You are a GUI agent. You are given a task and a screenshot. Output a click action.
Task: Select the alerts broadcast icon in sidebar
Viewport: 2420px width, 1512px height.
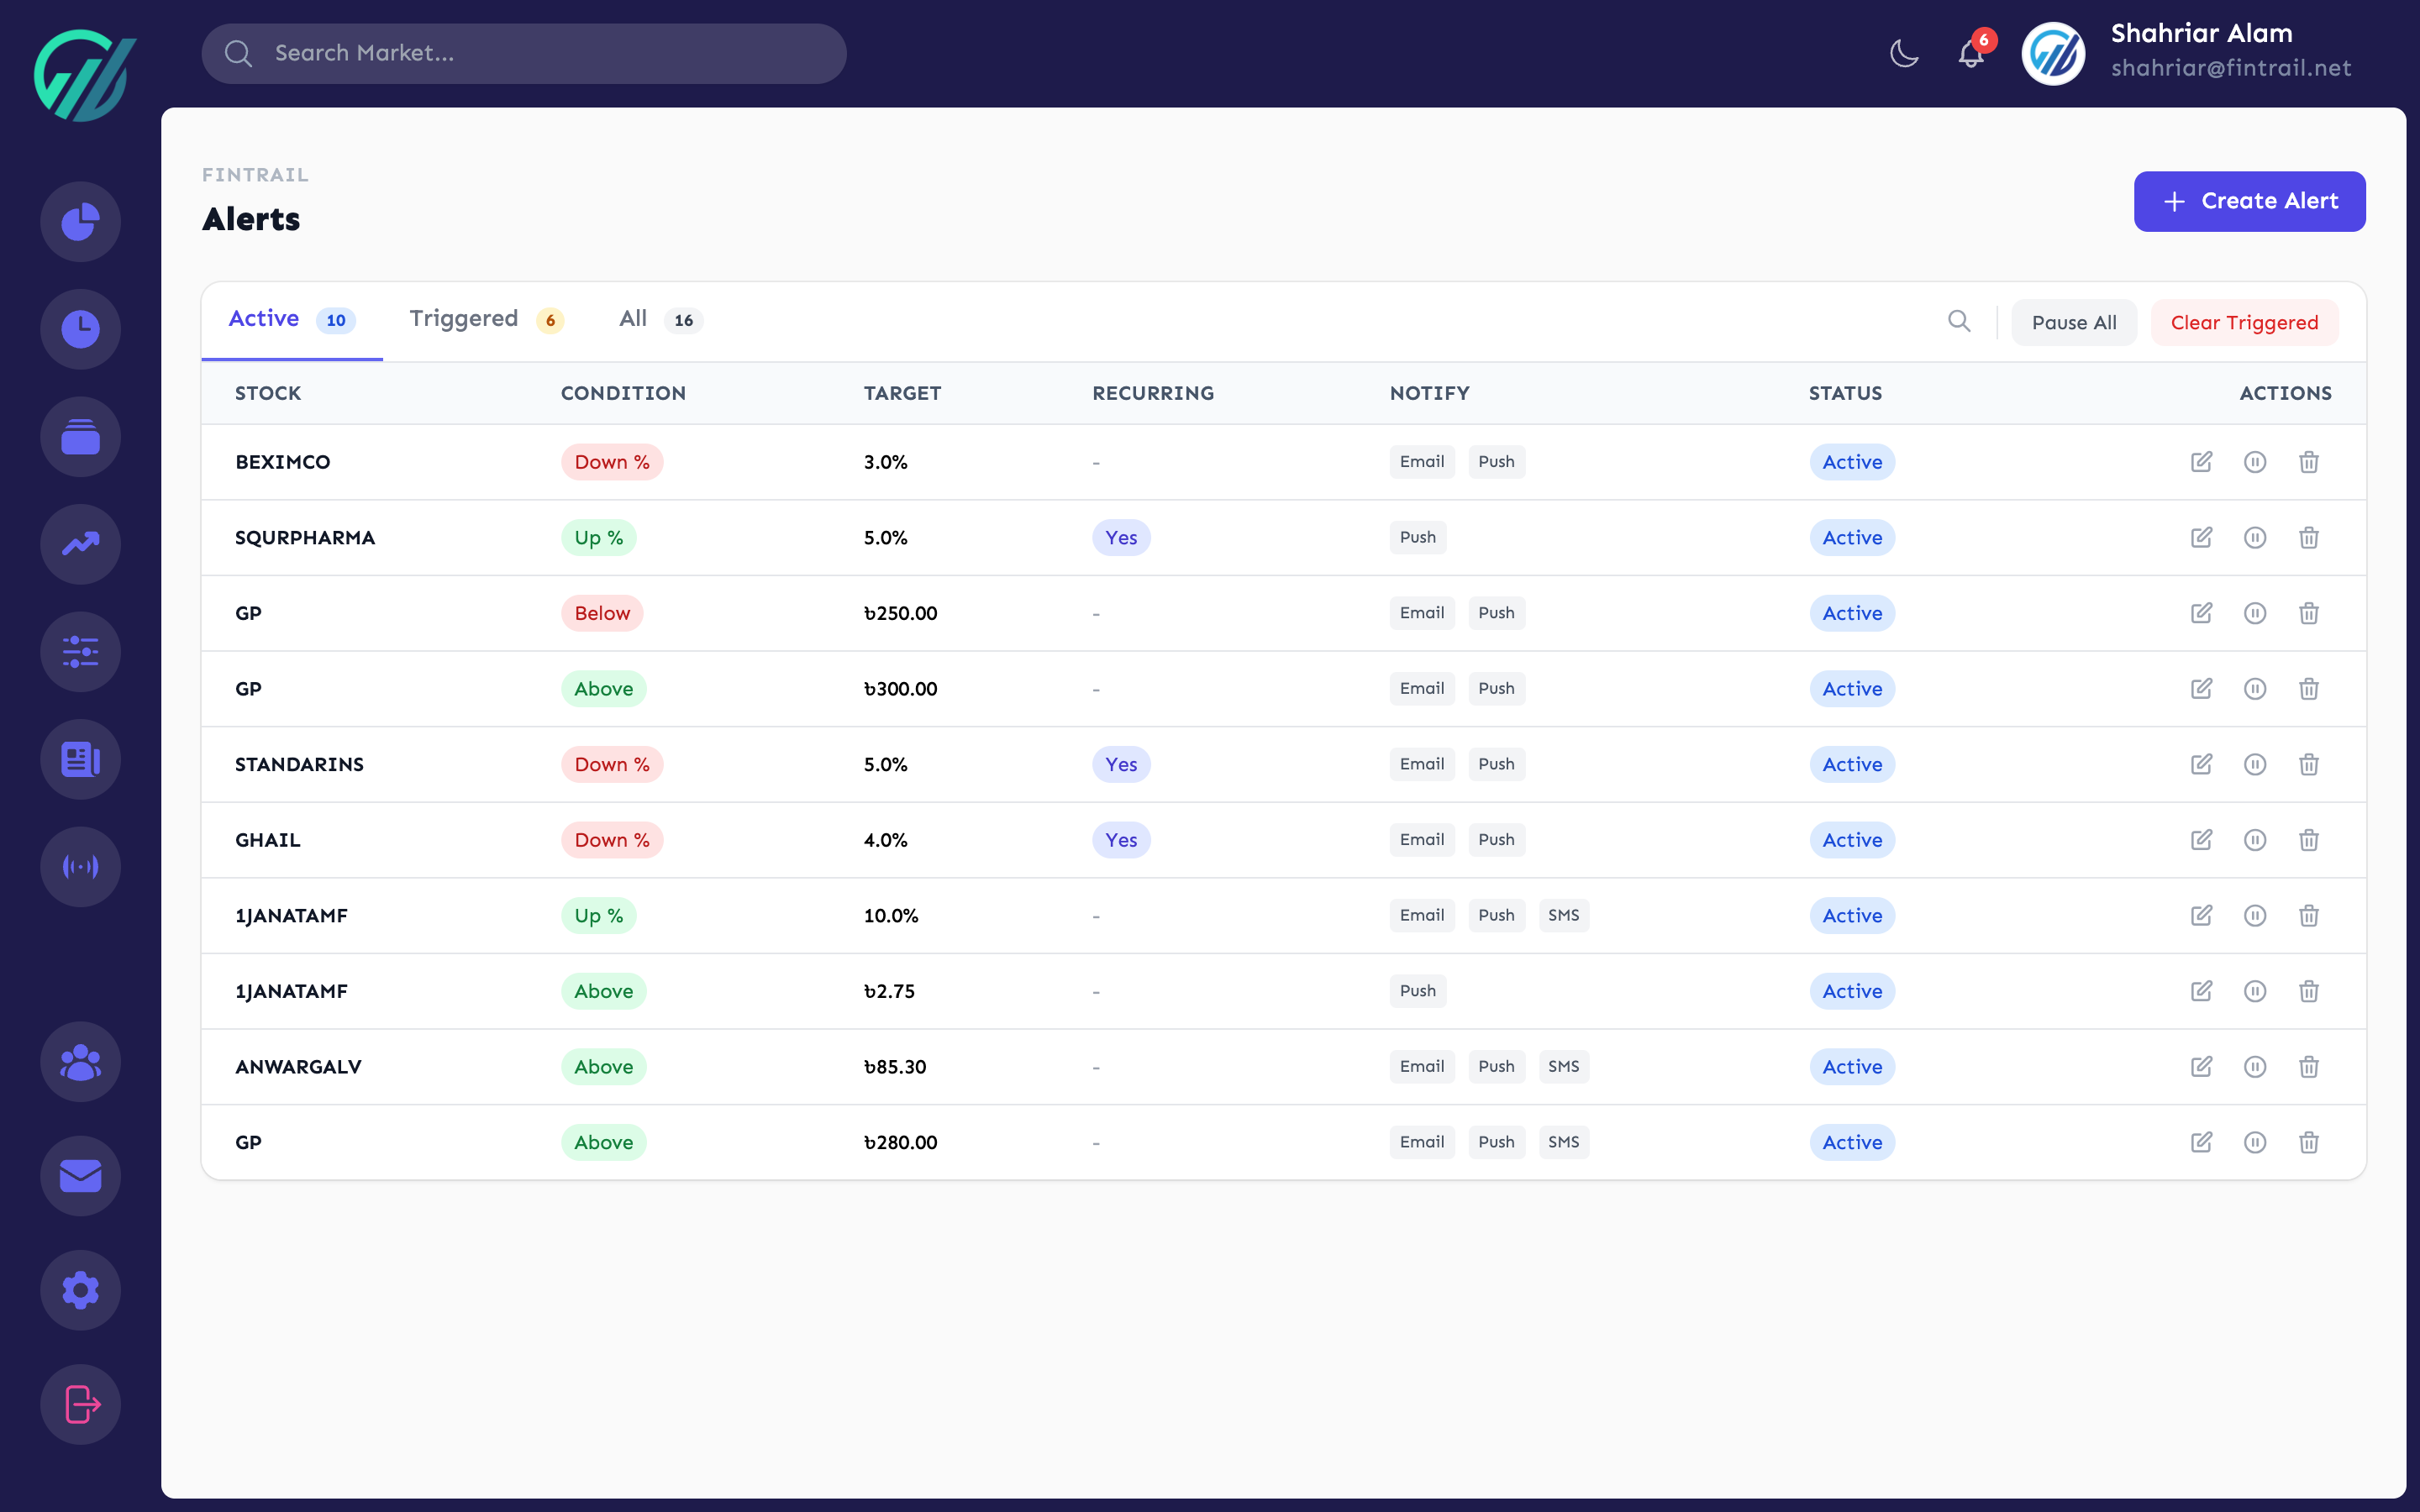coord(80,867)
